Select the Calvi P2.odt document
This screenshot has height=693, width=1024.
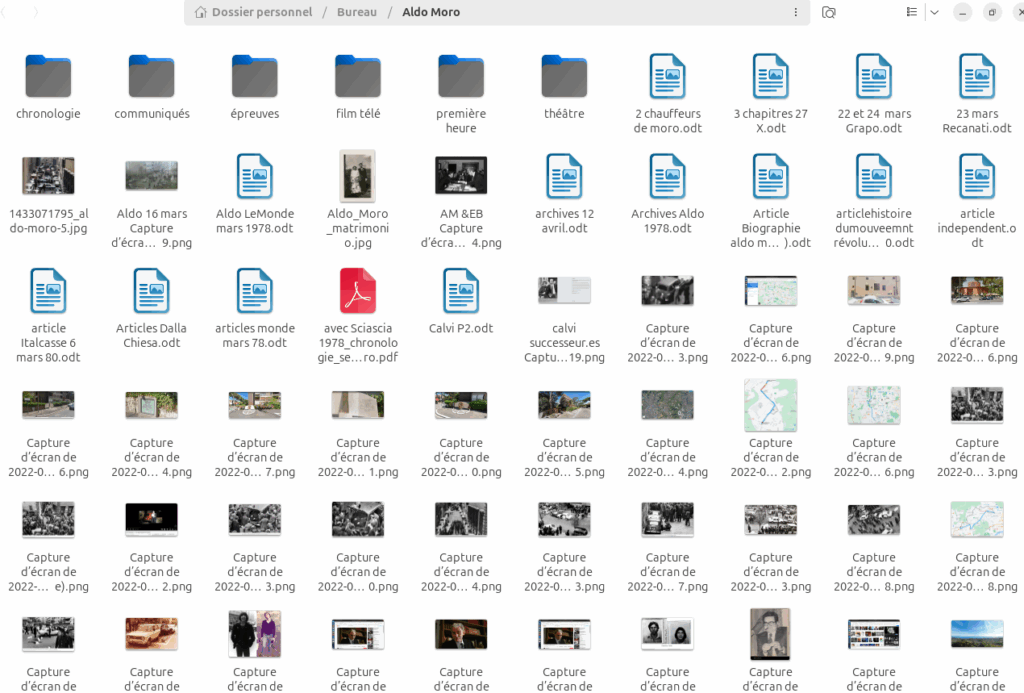(x=461, y=292)
